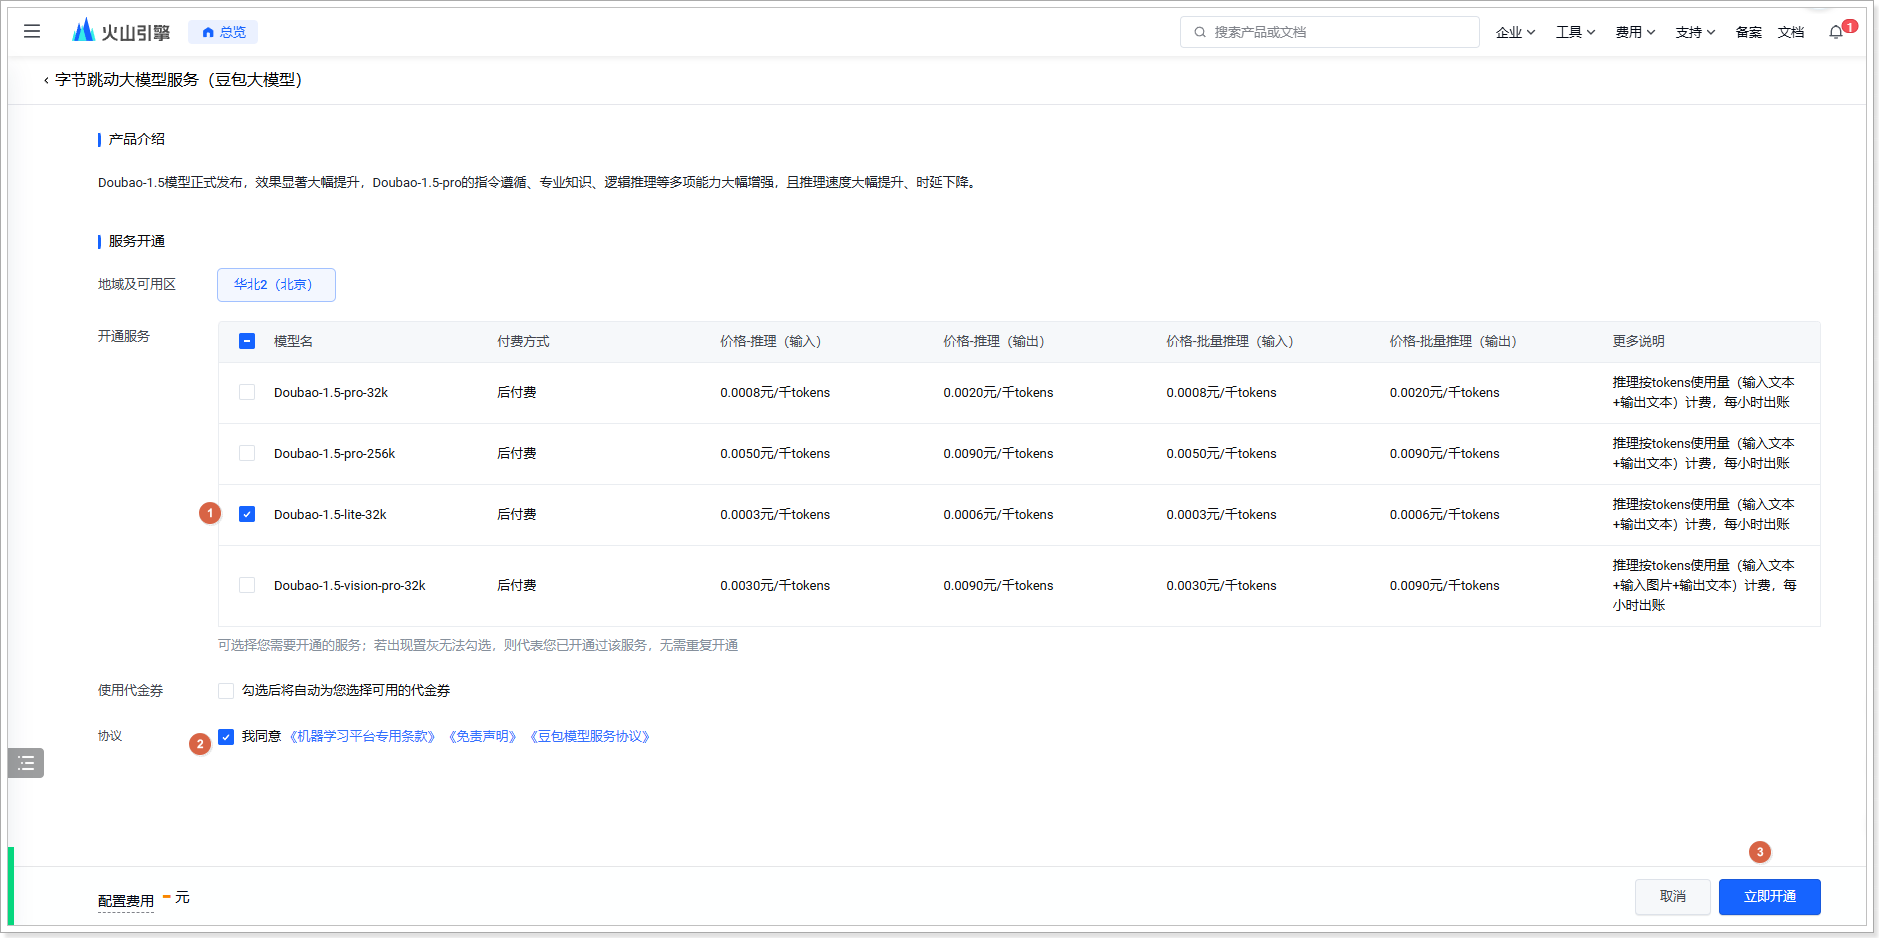Toggle the select-all checkbox in the table header
The height and width of the screenshot is (938, 1879).
pos(247,341)
